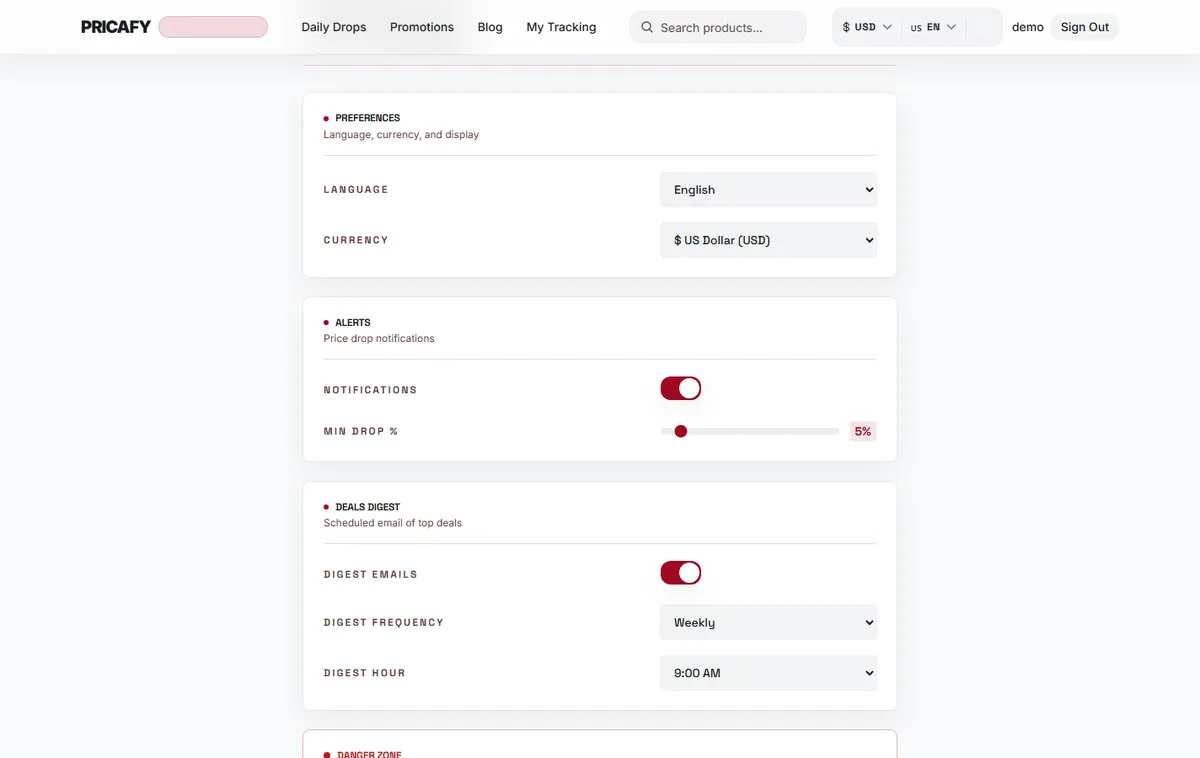Open the Currency dropdown showing US Dollar

[768, 240]
